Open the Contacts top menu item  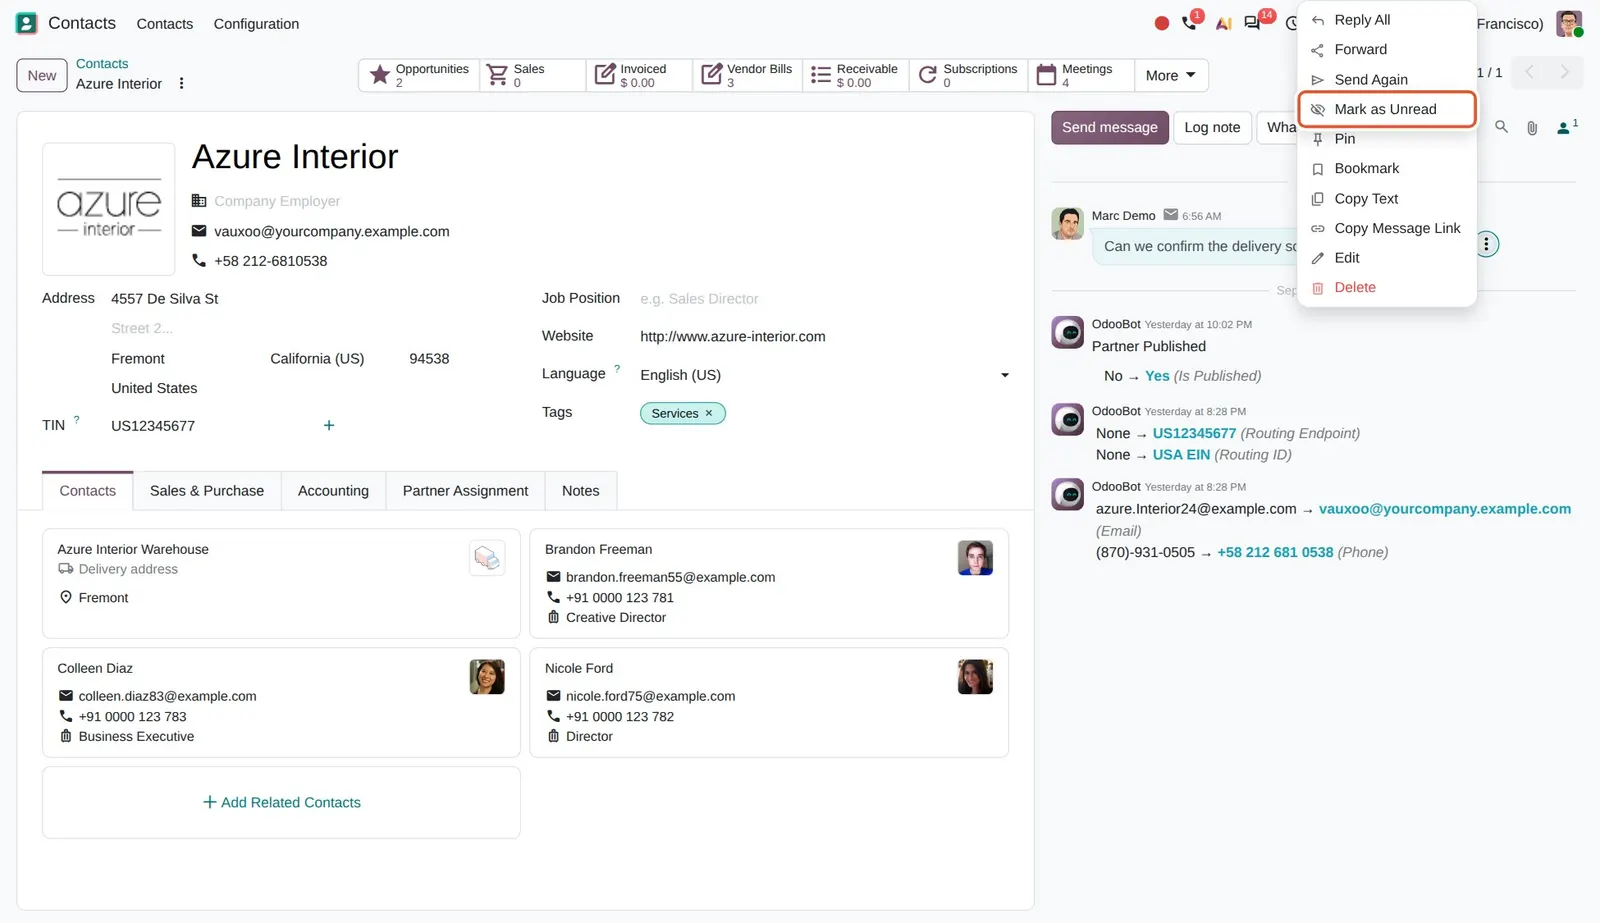click(165, 24)
